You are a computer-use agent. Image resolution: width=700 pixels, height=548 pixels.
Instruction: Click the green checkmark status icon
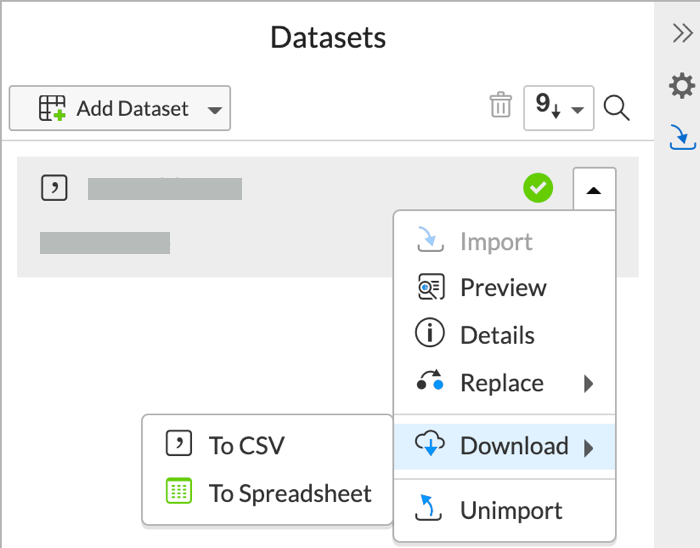click(538, 188)
